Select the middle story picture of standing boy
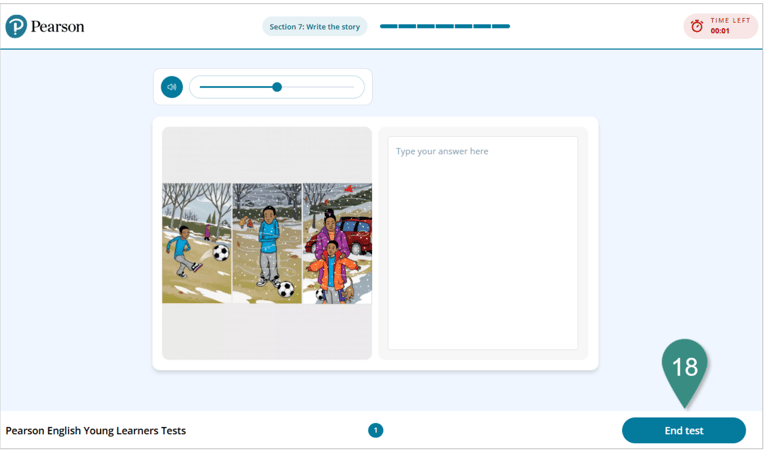The width and height of the screenshot is (764, 450). click(x=267, y=243)
